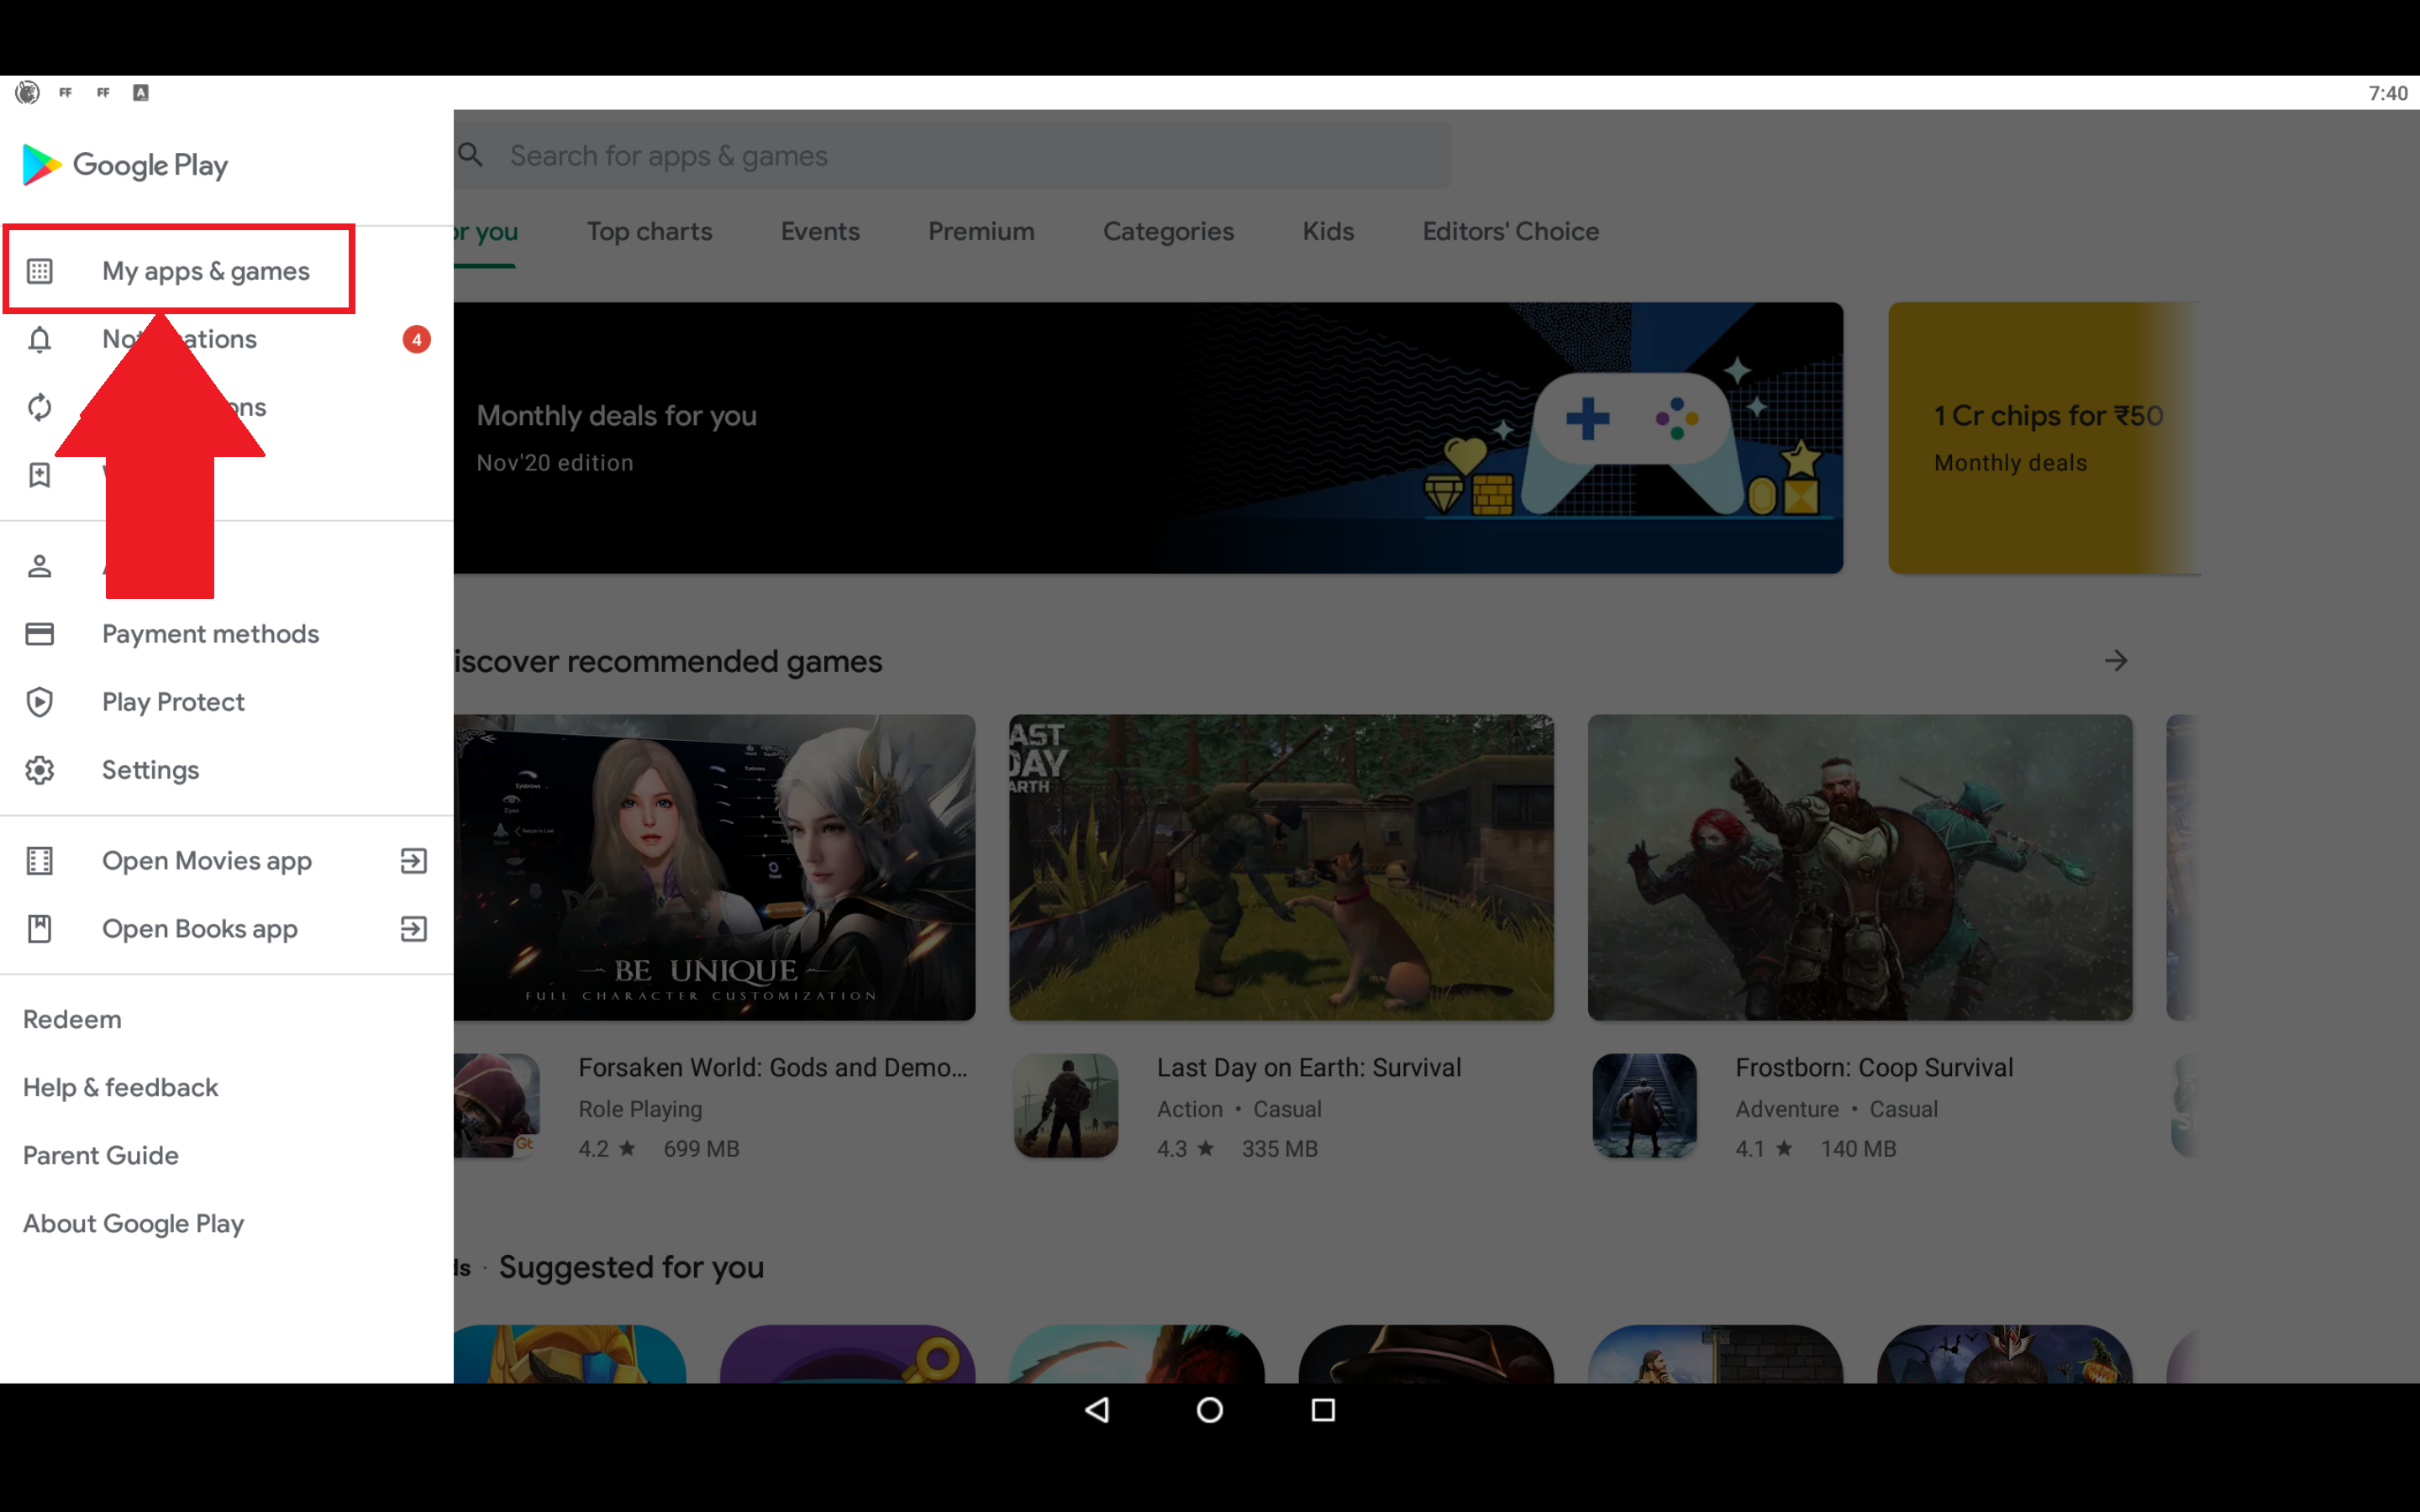Switch to the Categories tab
Viewport: 2420px width, 1512px height.
(1168, 231)
